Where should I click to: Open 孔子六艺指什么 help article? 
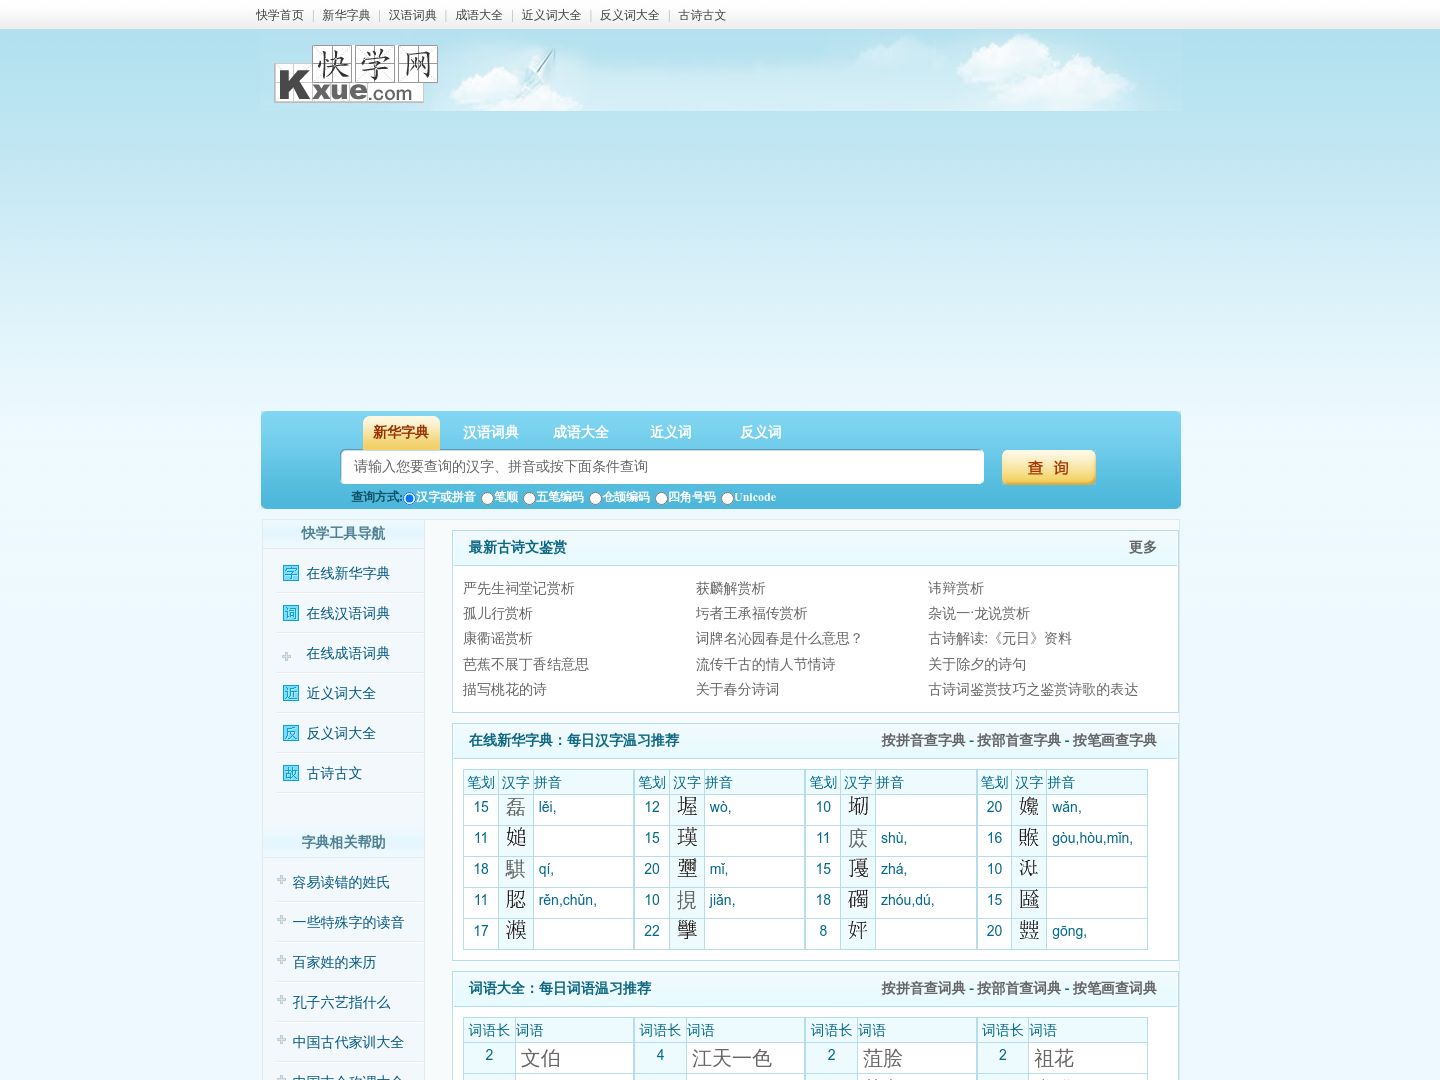[x=341, y=1002]
